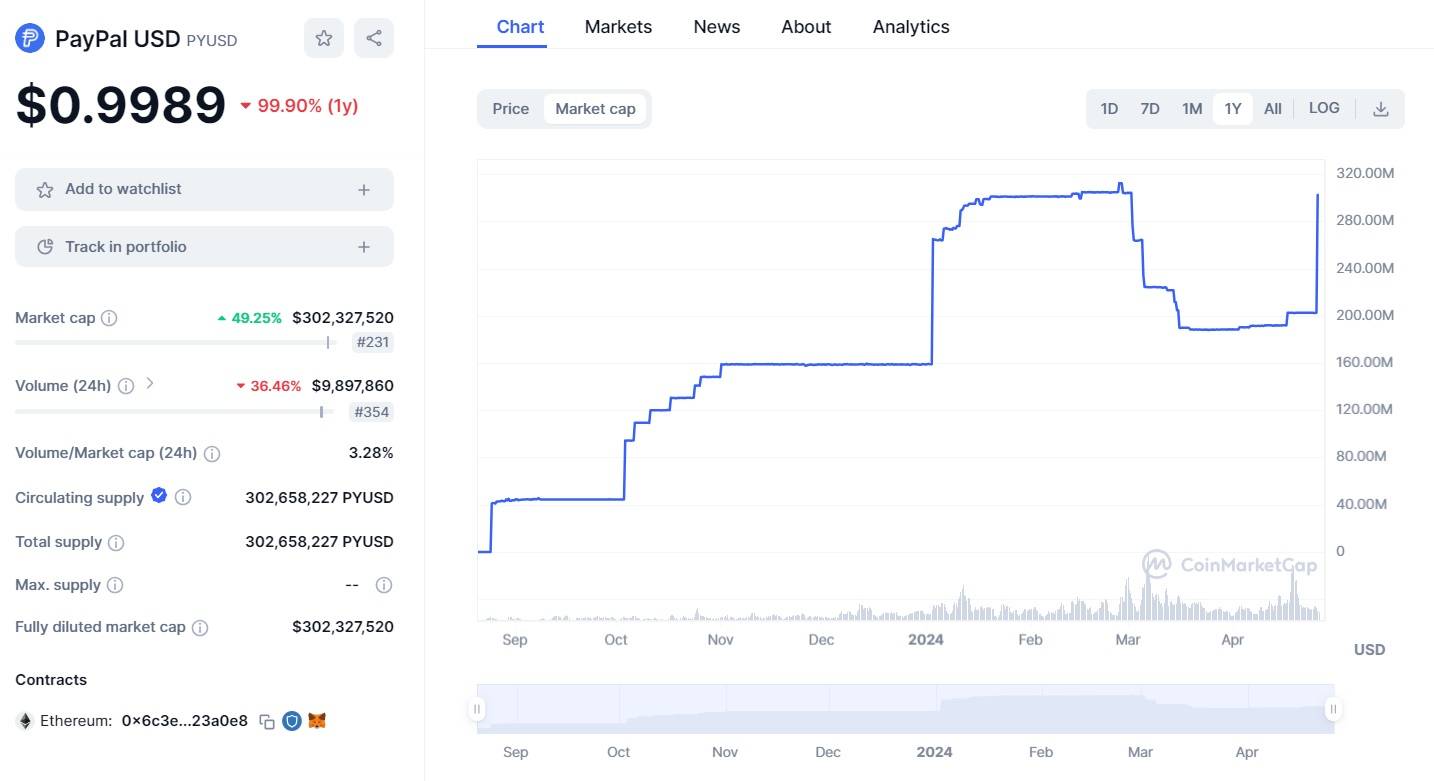
Task: Click the 99.90% (1y) change indicator
Action: [299, 106]
